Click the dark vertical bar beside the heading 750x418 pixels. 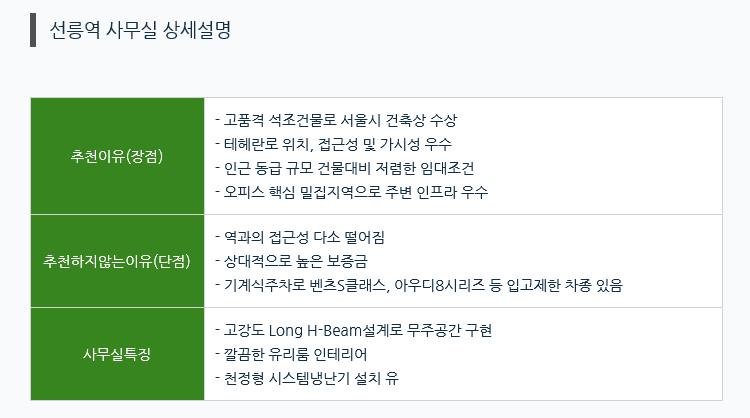click(x=33, y=30)
